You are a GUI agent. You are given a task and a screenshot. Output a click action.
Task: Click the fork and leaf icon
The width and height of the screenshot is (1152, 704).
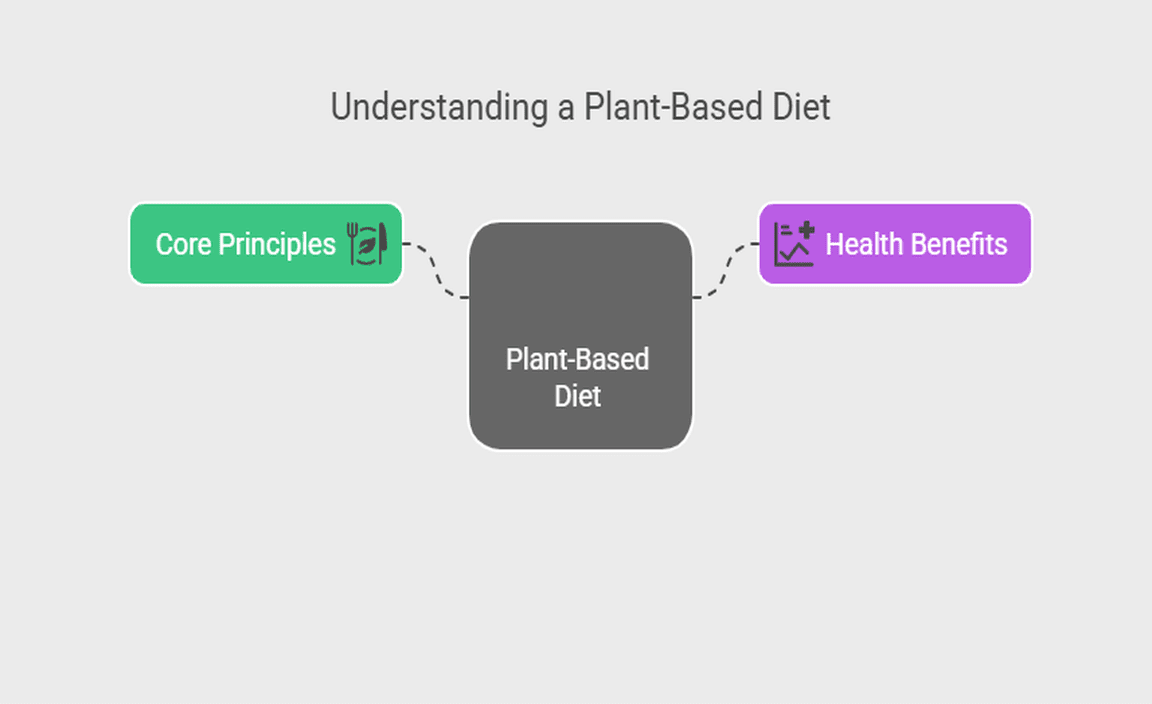(x=366, y=244)
